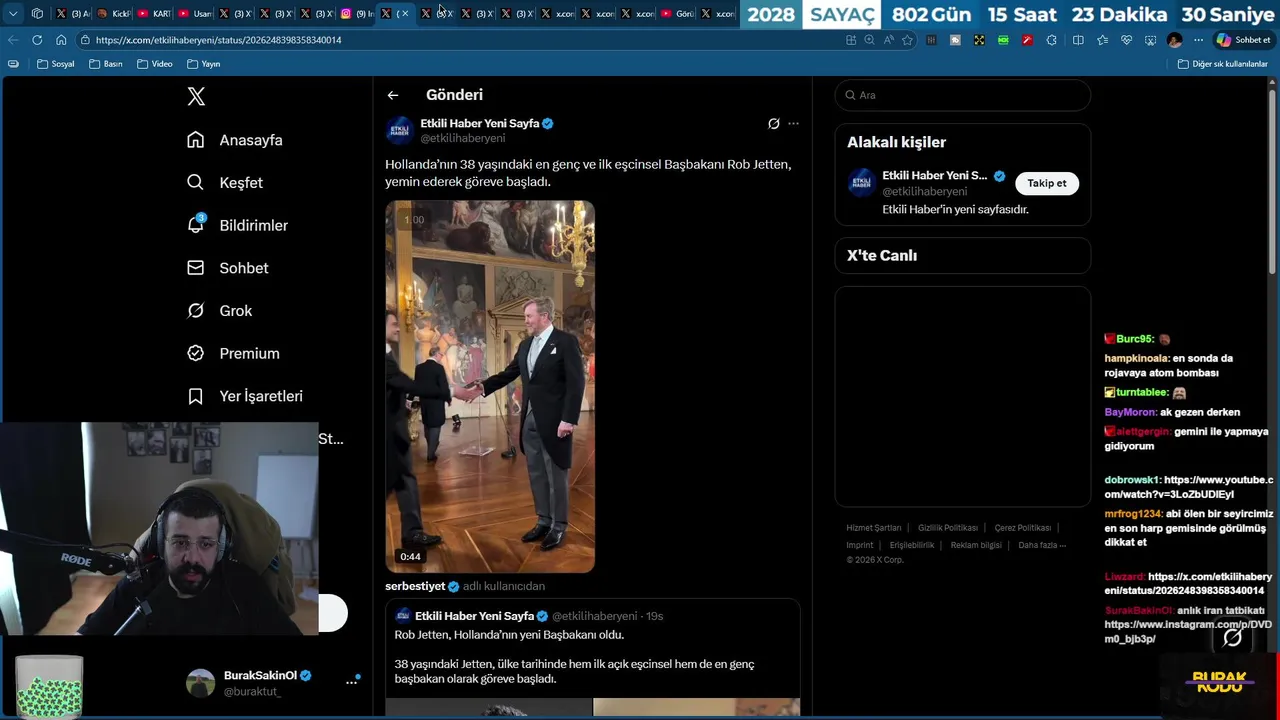Play the Rob Jetten video
Image resolution: width=1280 pixels, height=720 pixels.
(490, 386)
